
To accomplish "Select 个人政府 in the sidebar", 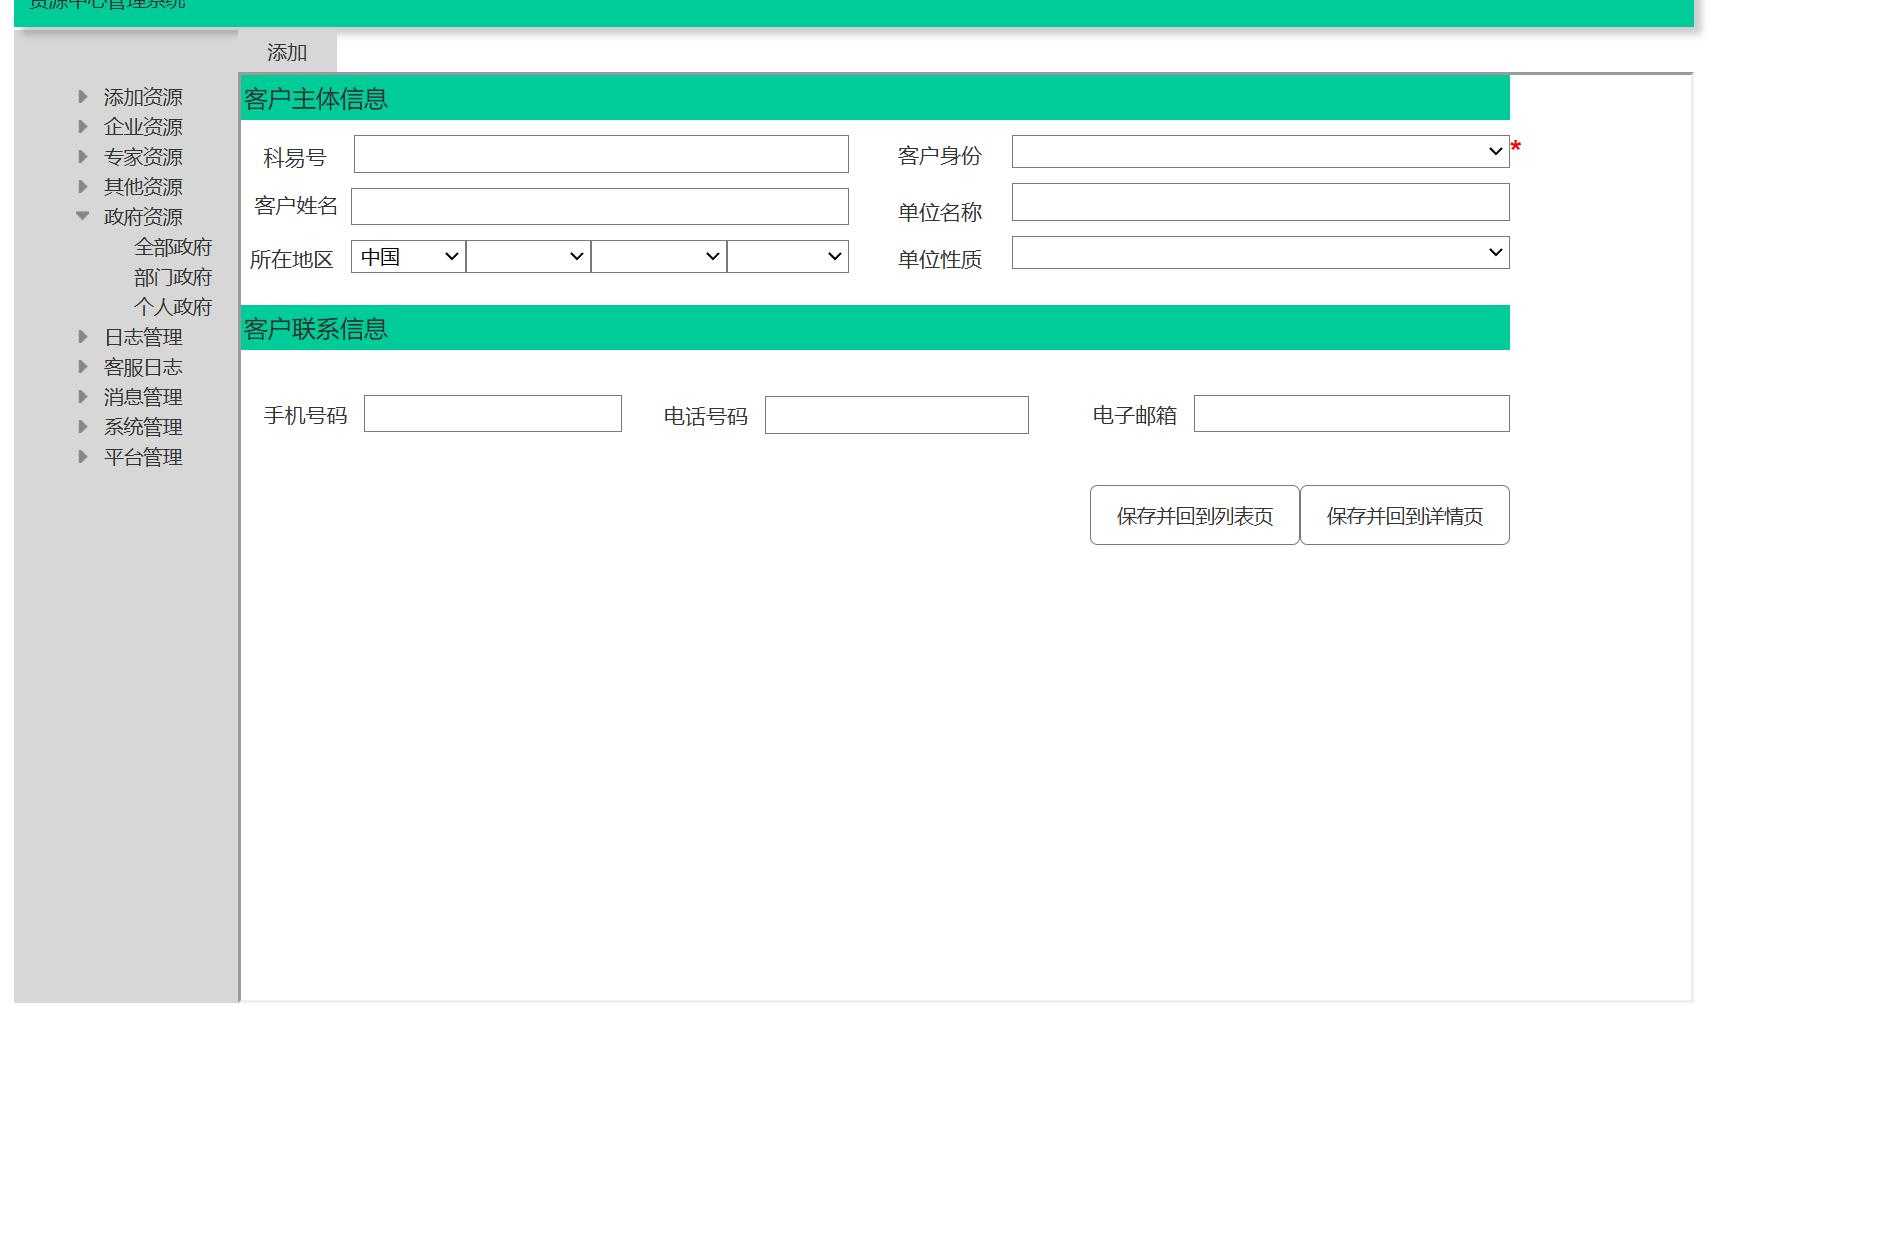I will 174,306.
